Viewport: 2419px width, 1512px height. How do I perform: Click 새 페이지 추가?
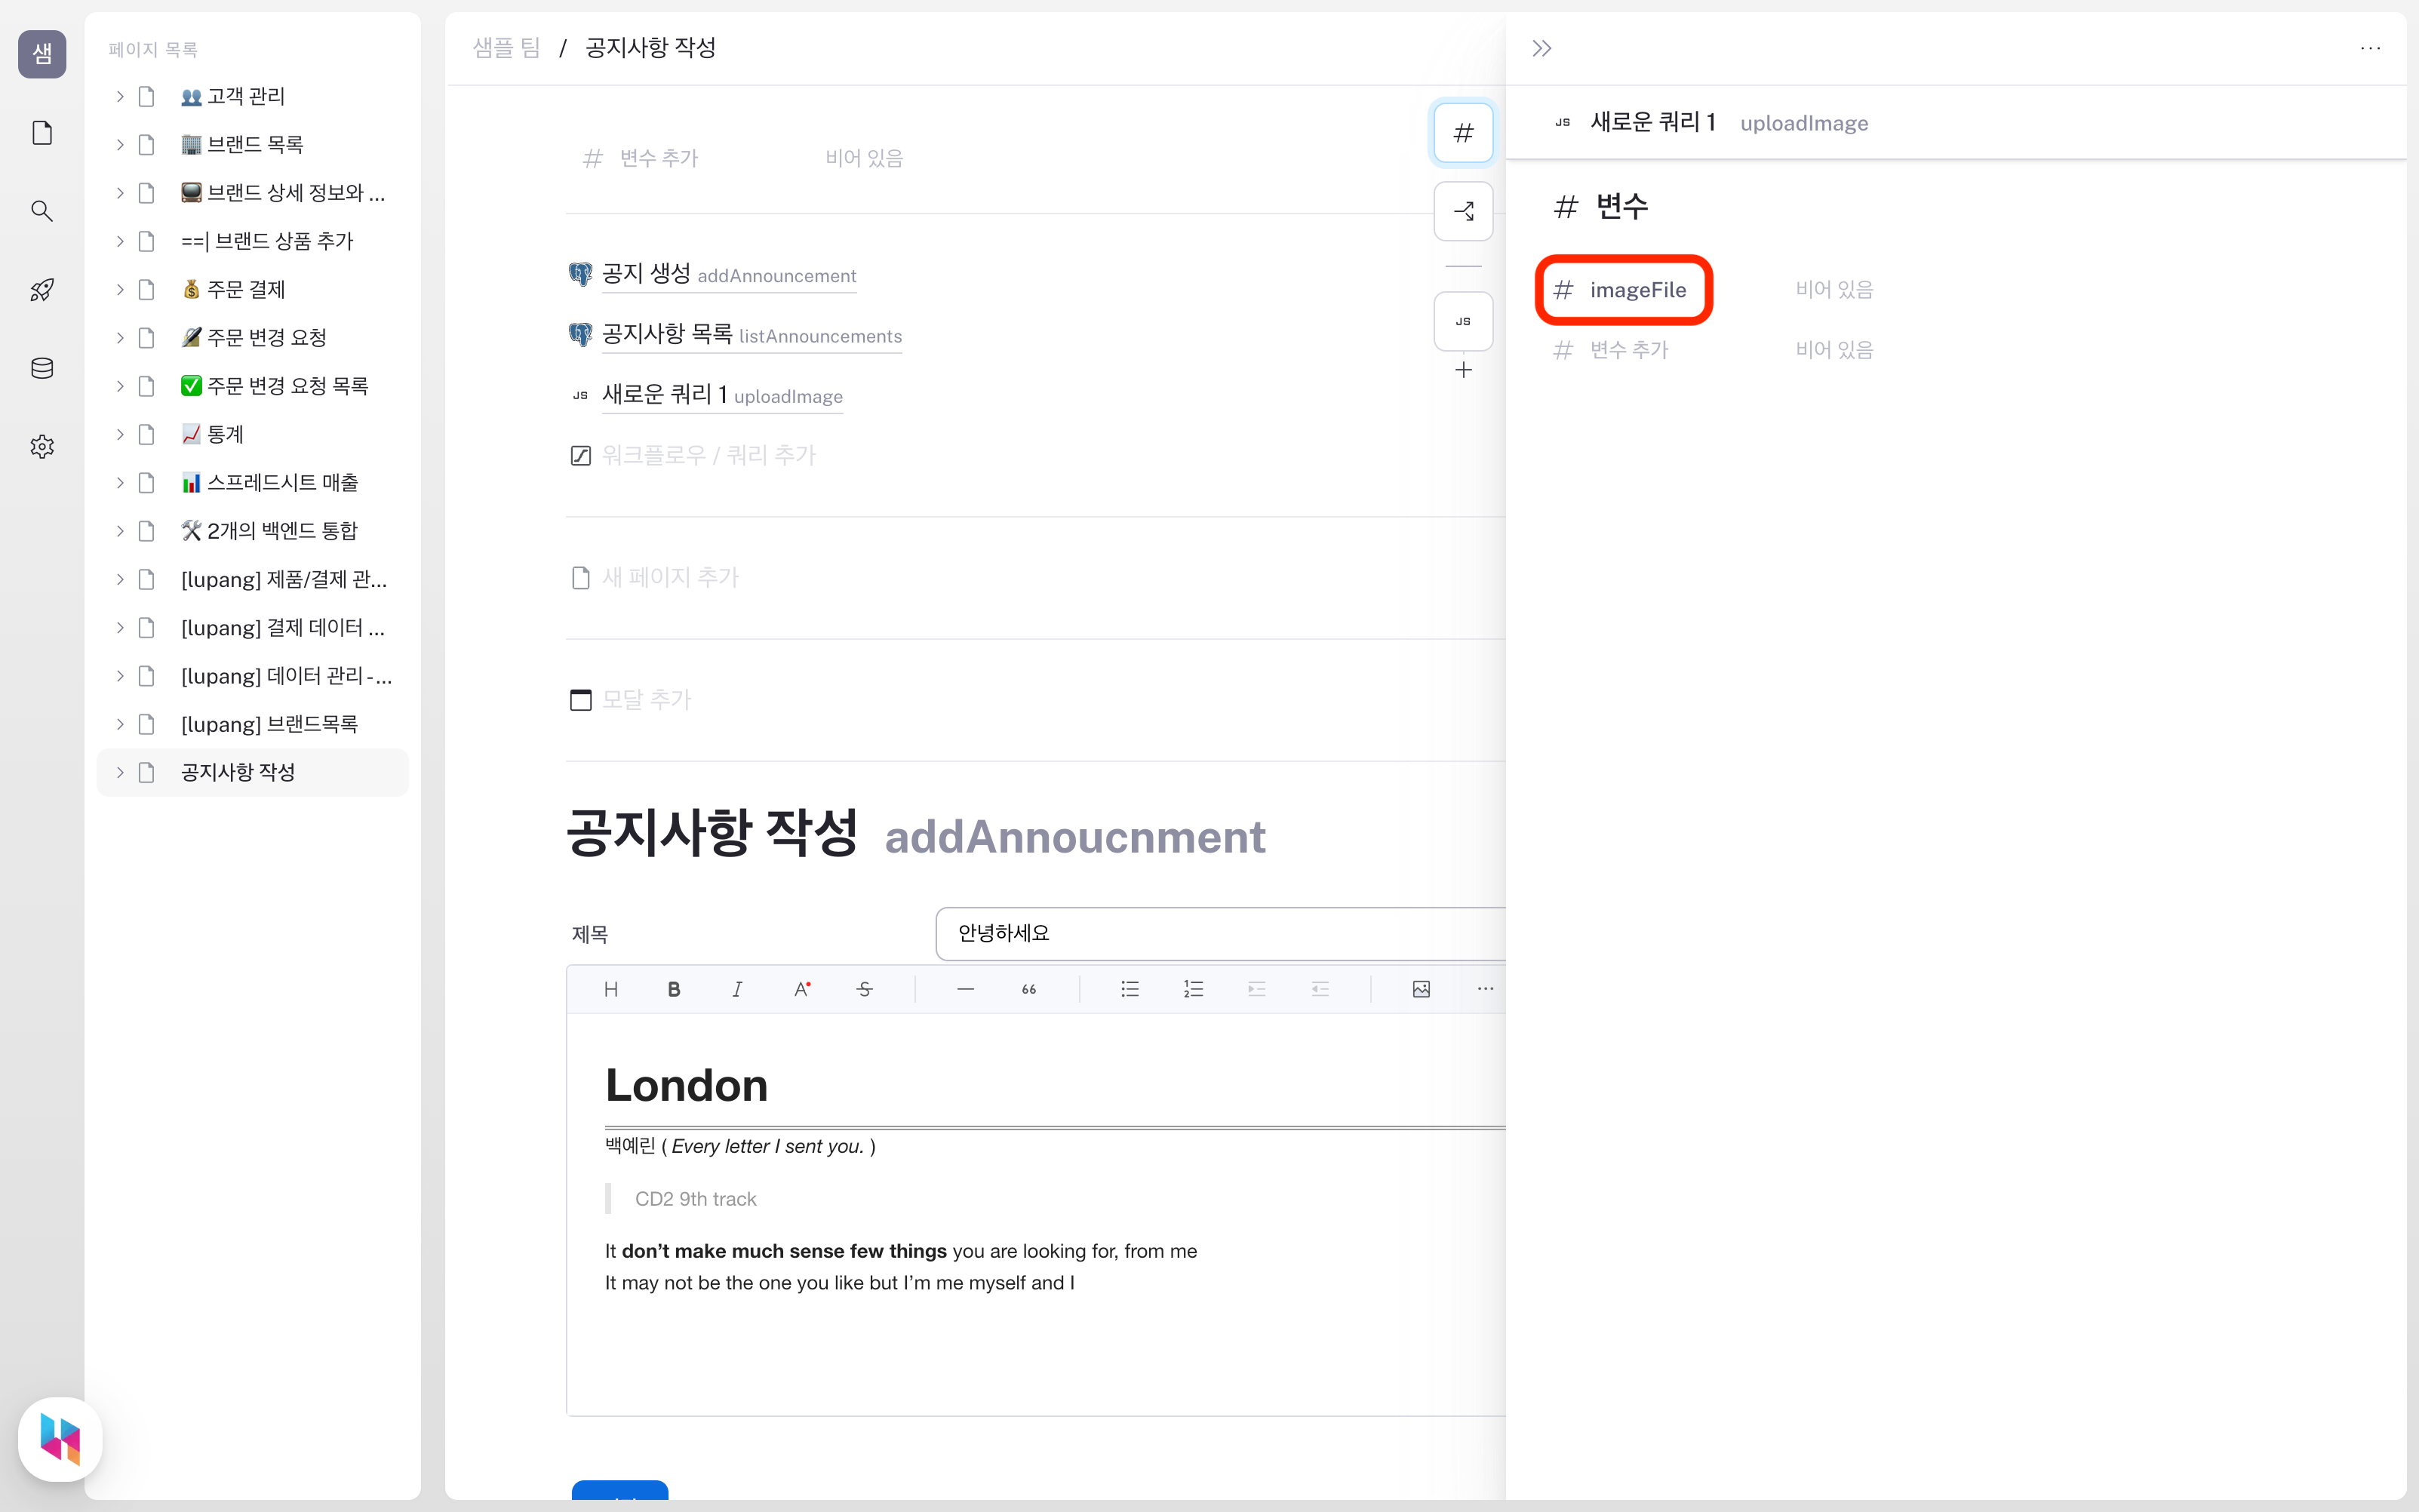click(670, 577)
